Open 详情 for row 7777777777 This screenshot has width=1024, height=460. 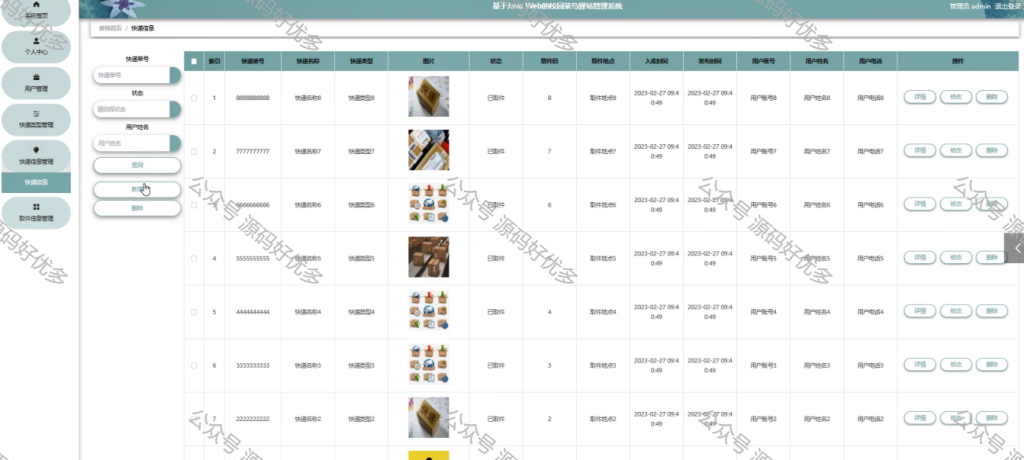920,151
